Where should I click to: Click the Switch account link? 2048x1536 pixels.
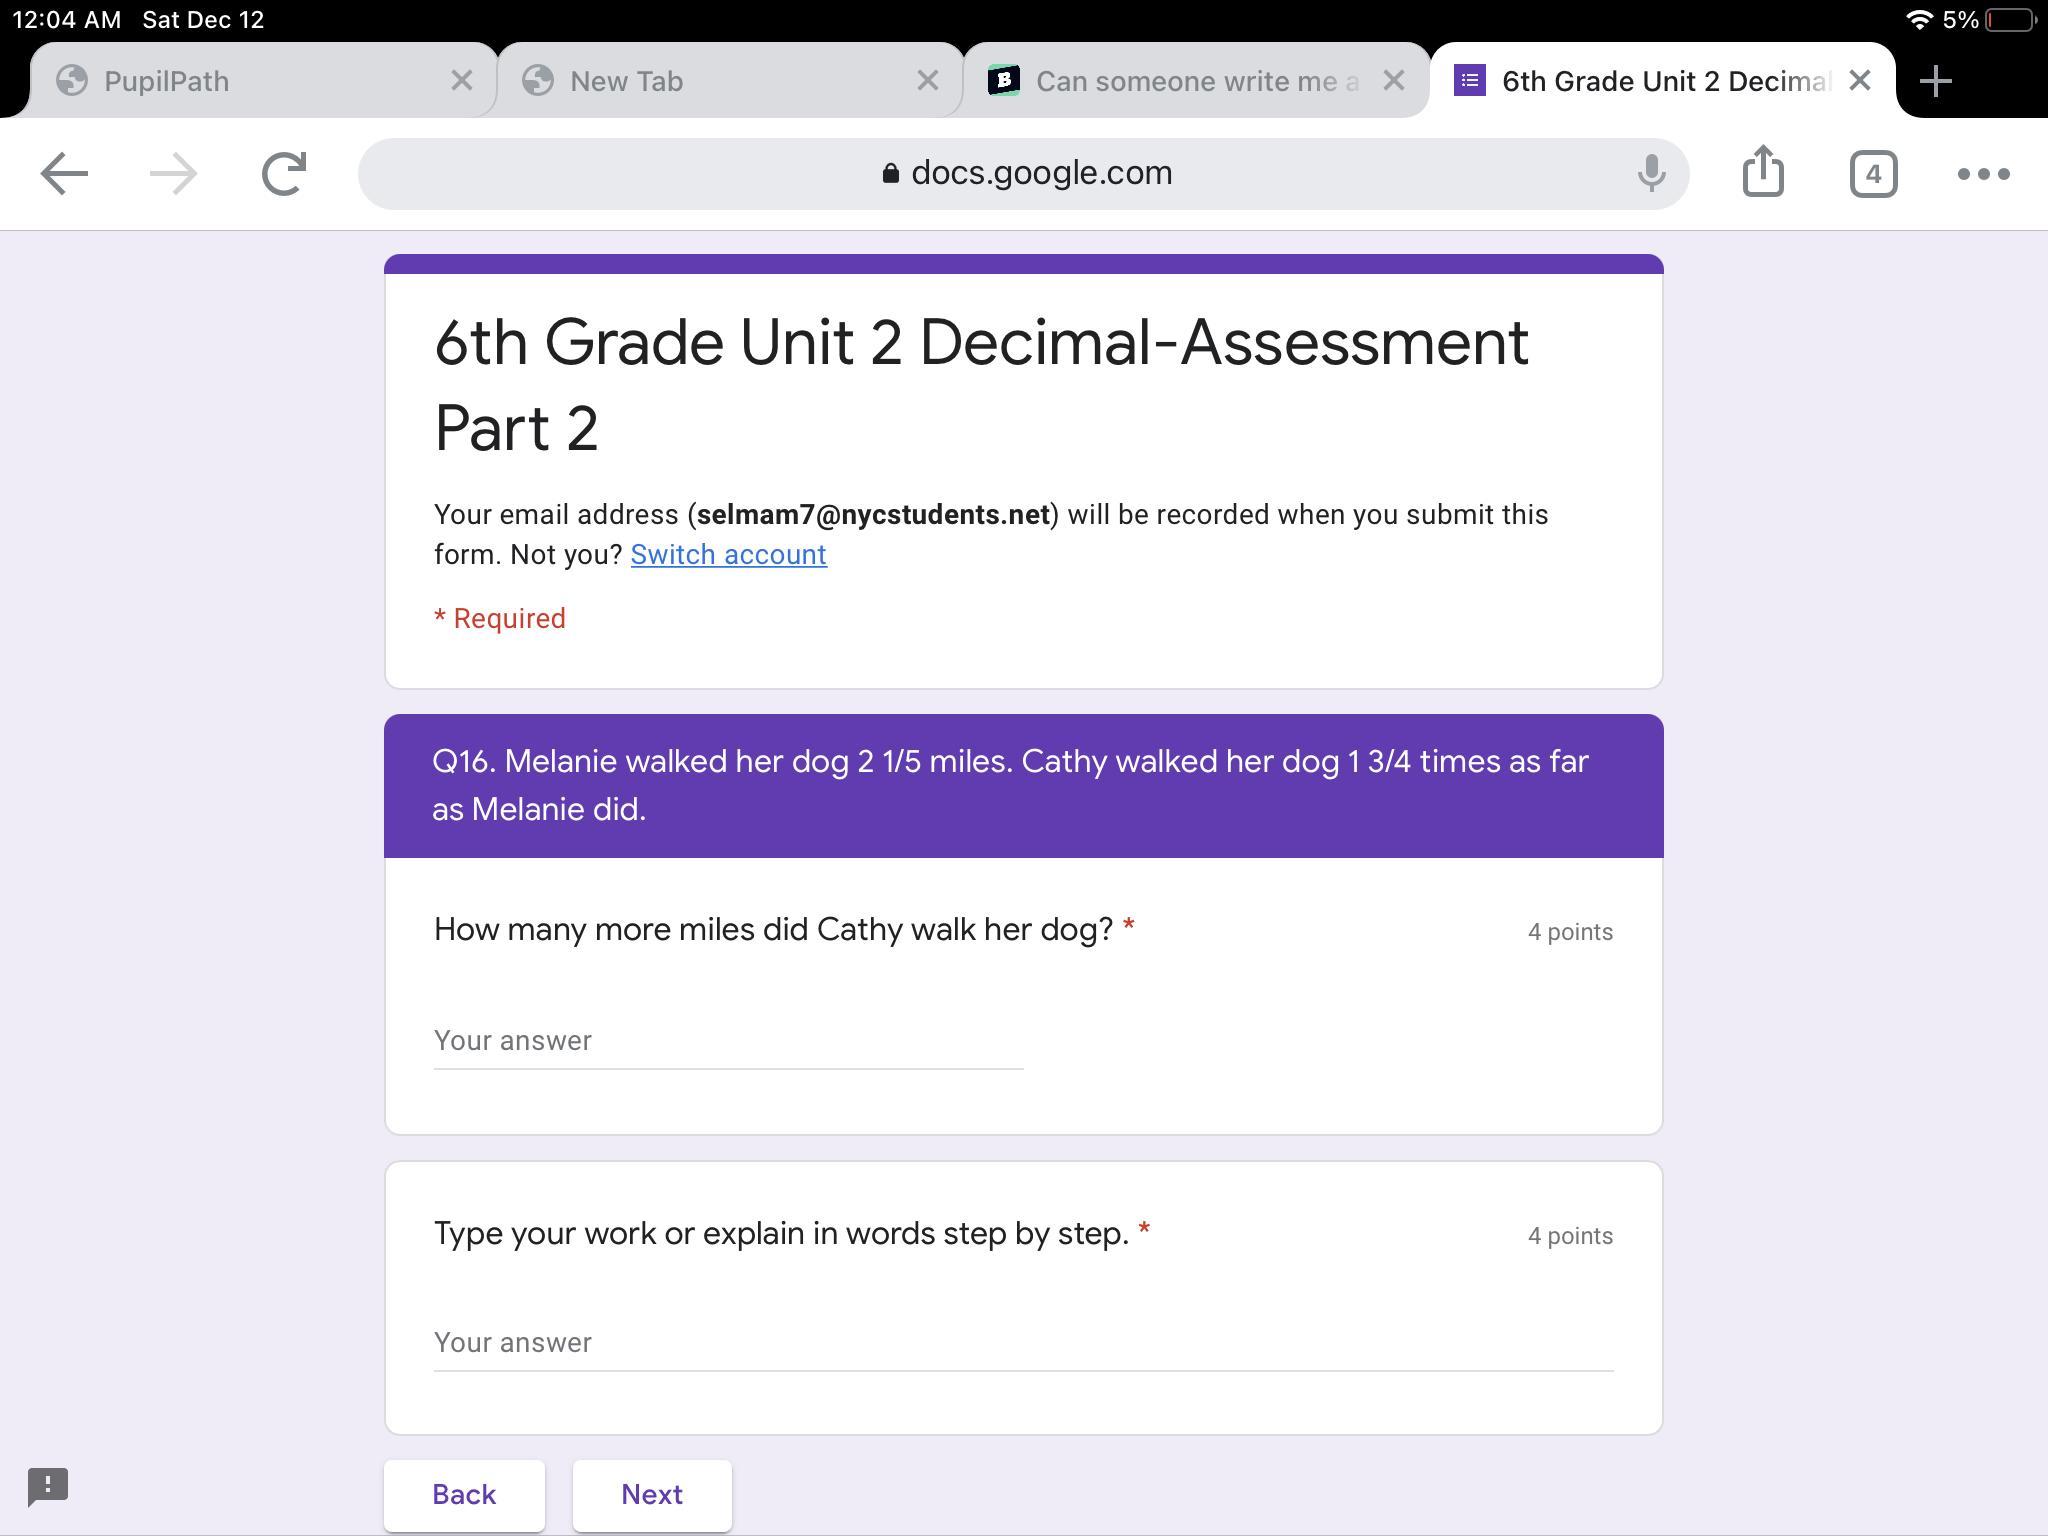click(728, 555)
